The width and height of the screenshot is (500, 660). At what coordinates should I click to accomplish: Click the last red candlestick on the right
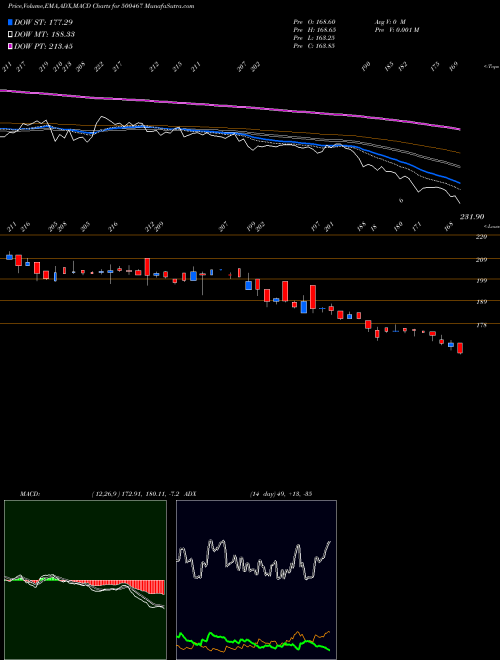click(x=460, y=348)
